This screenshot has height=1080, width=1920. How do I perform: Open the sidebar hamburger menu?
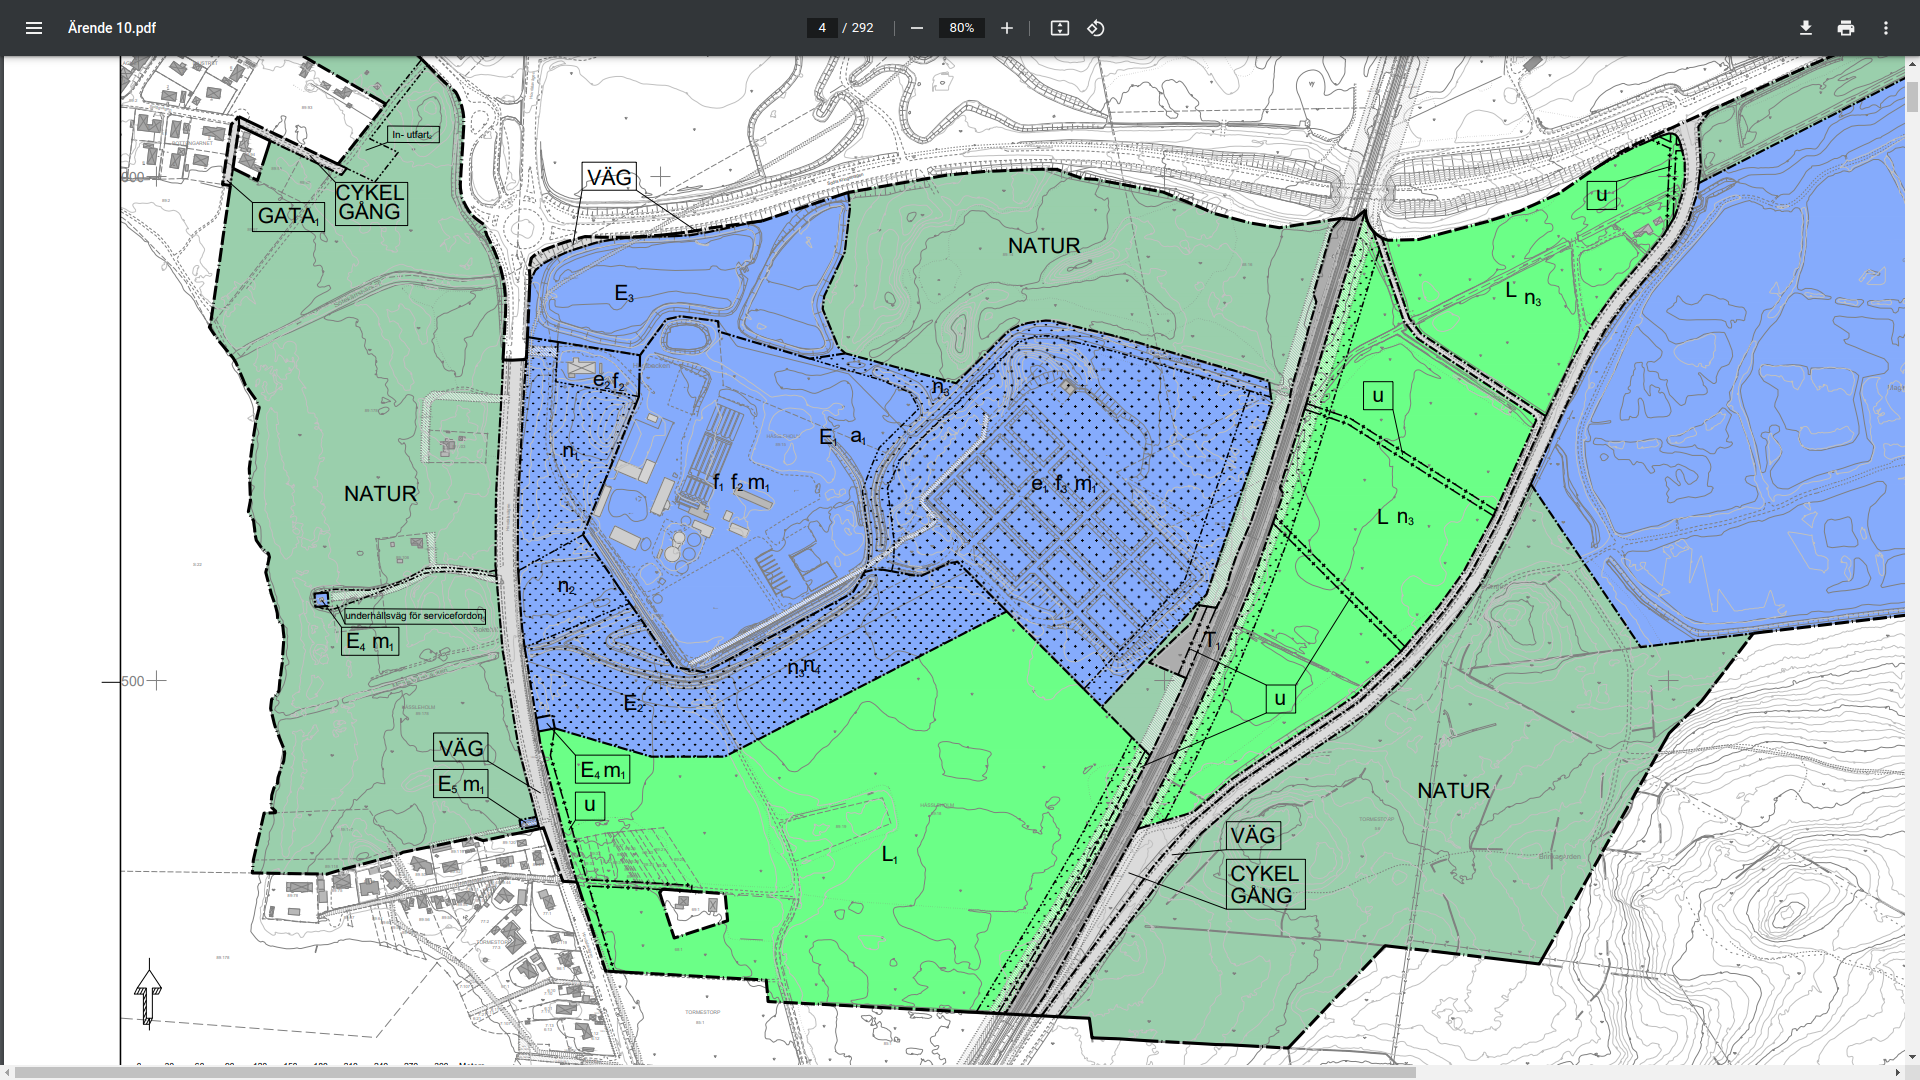34,28
